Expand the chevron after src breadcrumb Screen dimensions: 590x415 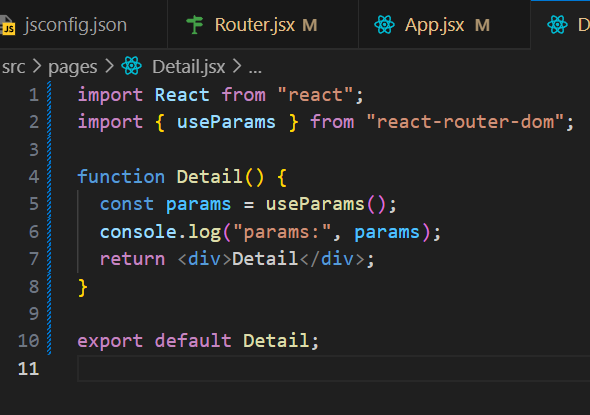(37, 67)
